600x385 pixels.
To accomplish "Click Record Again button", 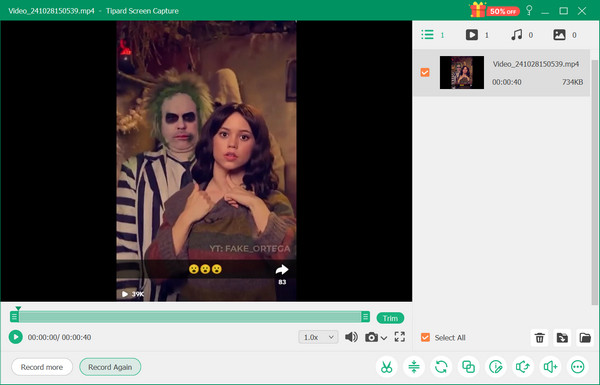I will [110, 367].
